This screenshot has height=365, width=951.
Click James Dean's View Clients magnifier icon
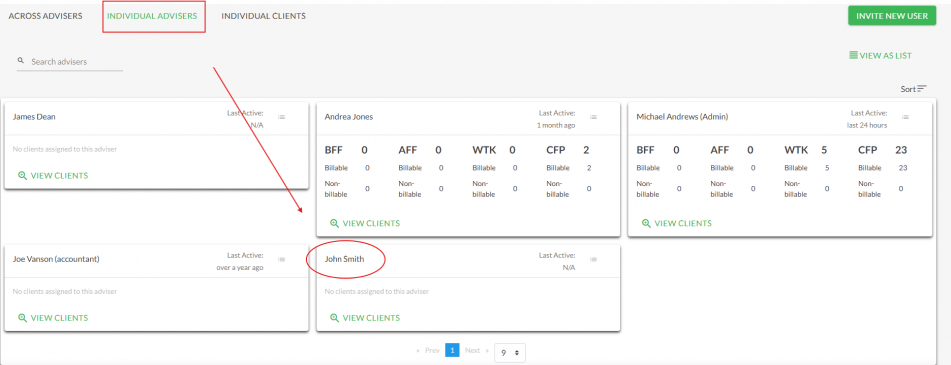click(22, 176)
